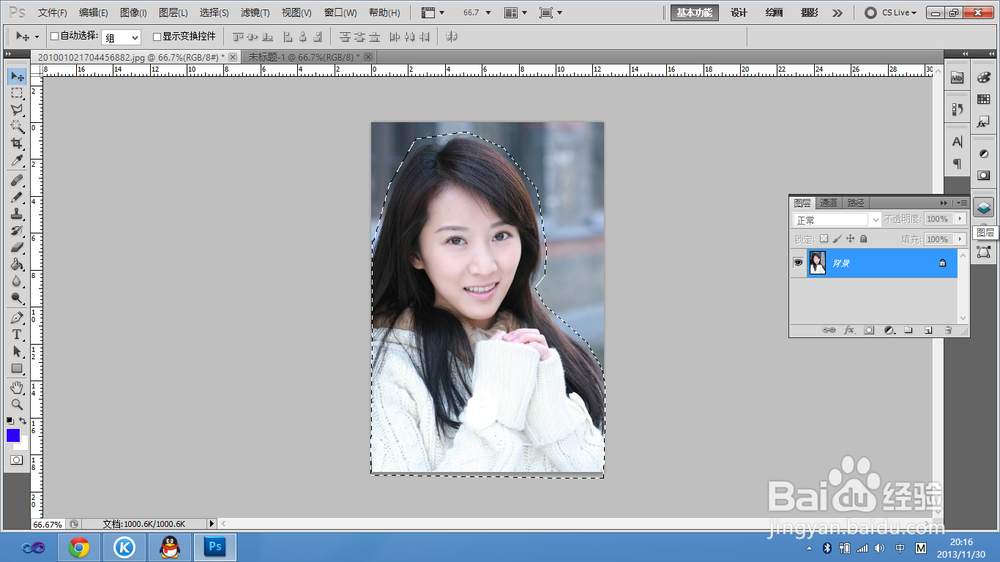1000x562 pixels.
Task: Select the Brush tool
Action: coord(17,197)
